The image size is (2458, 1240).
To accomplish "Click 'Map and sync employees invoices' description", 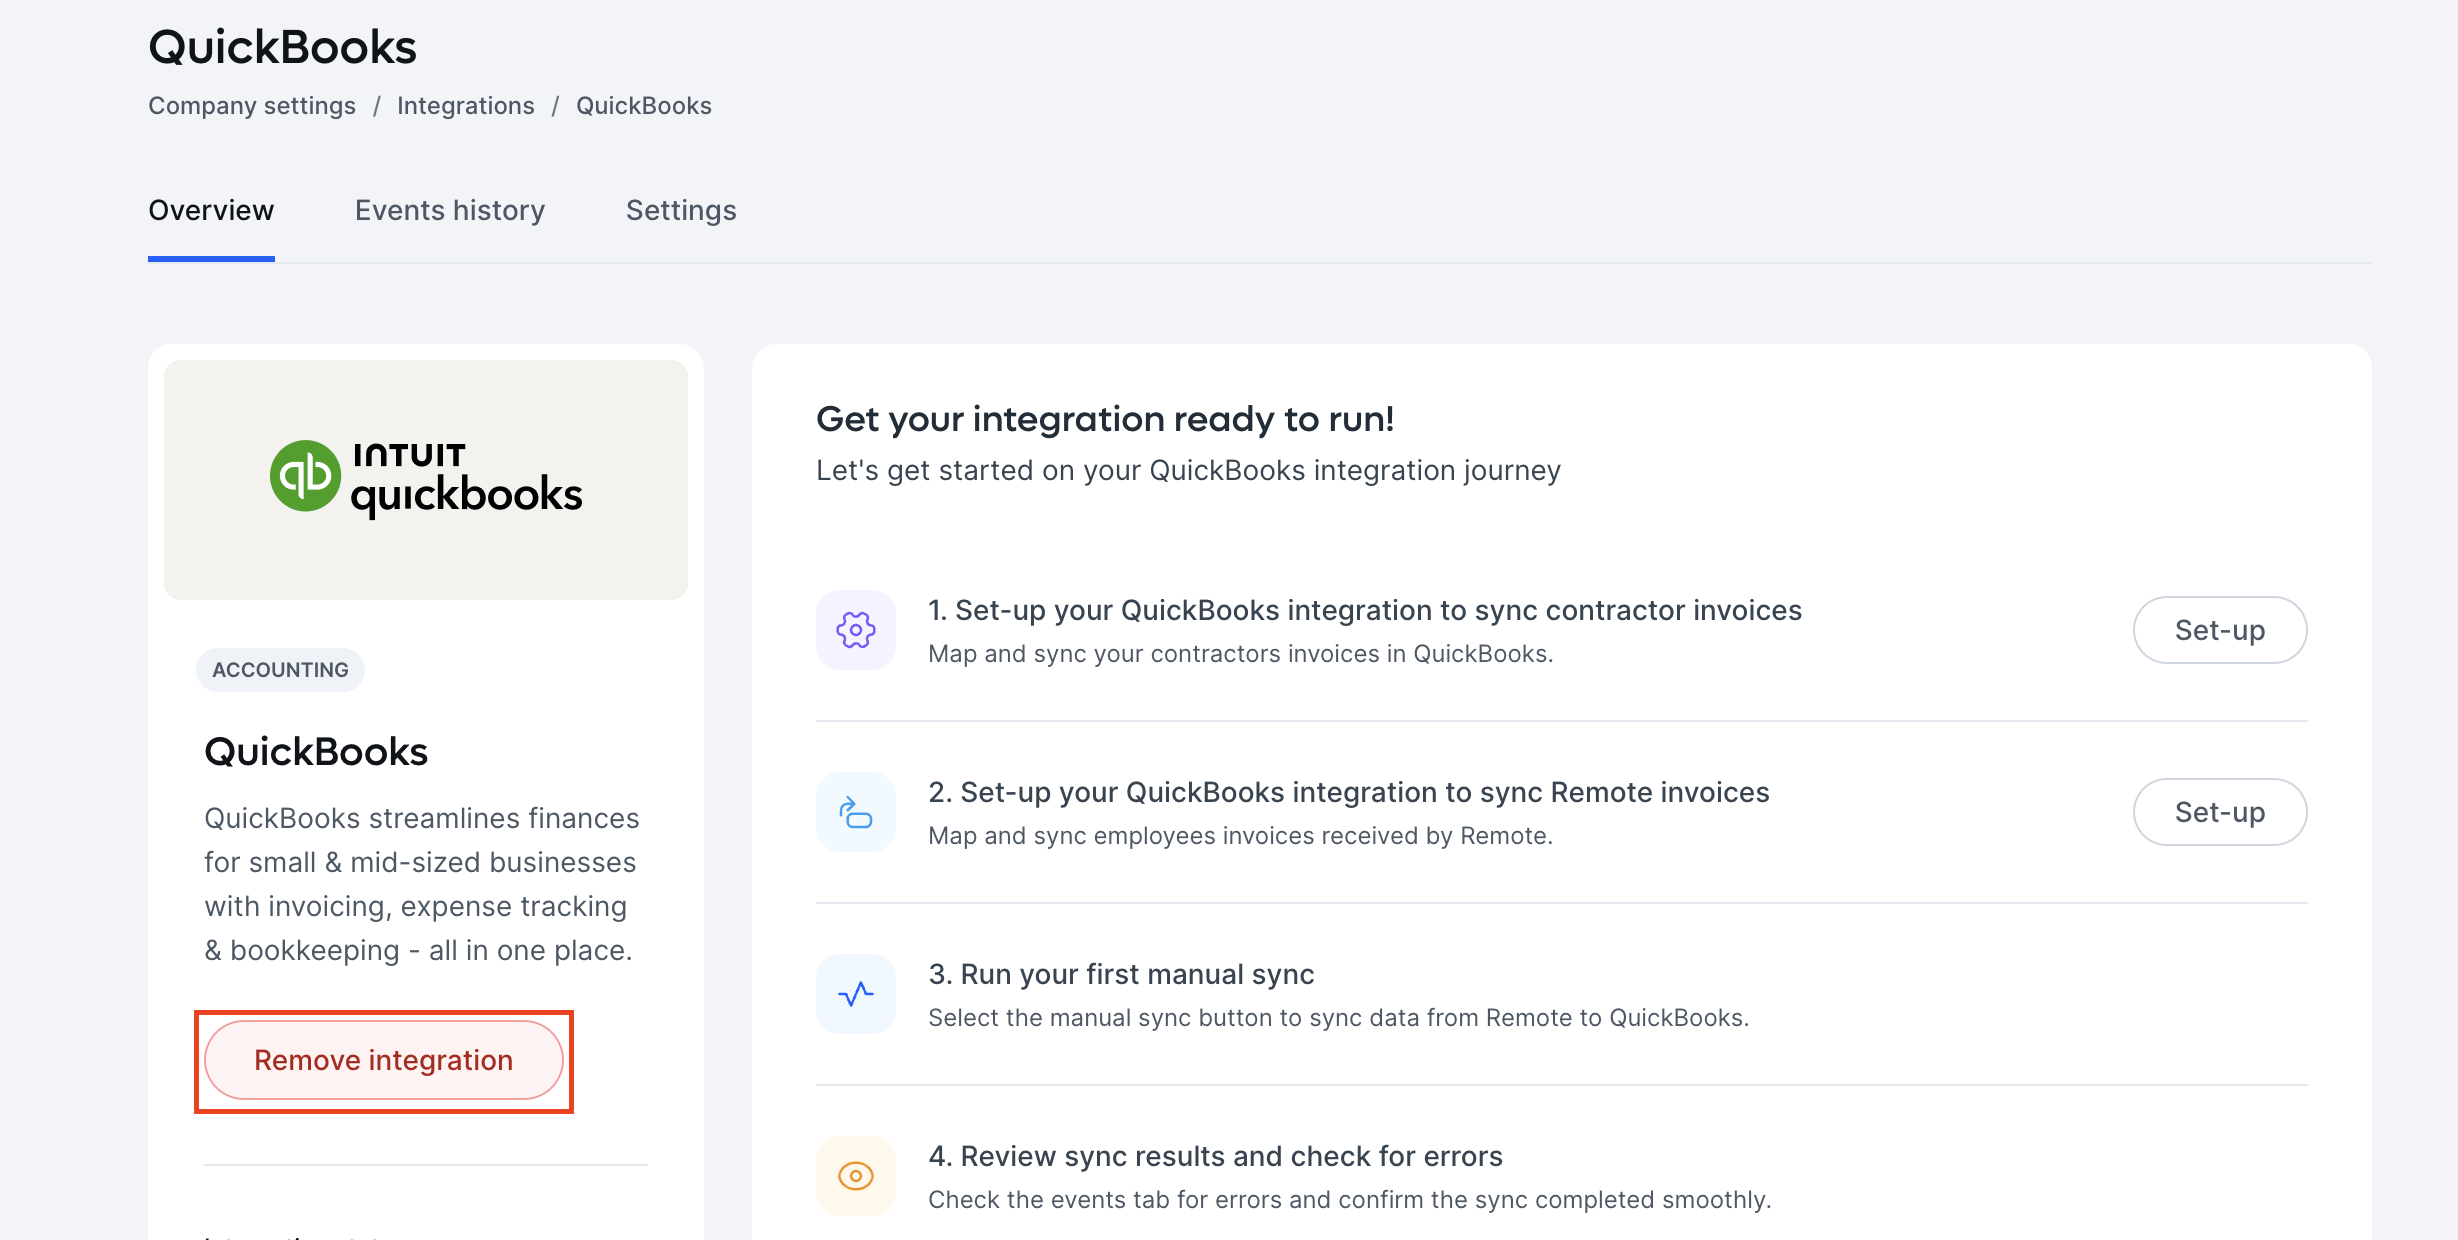I will coord(1241,836).
